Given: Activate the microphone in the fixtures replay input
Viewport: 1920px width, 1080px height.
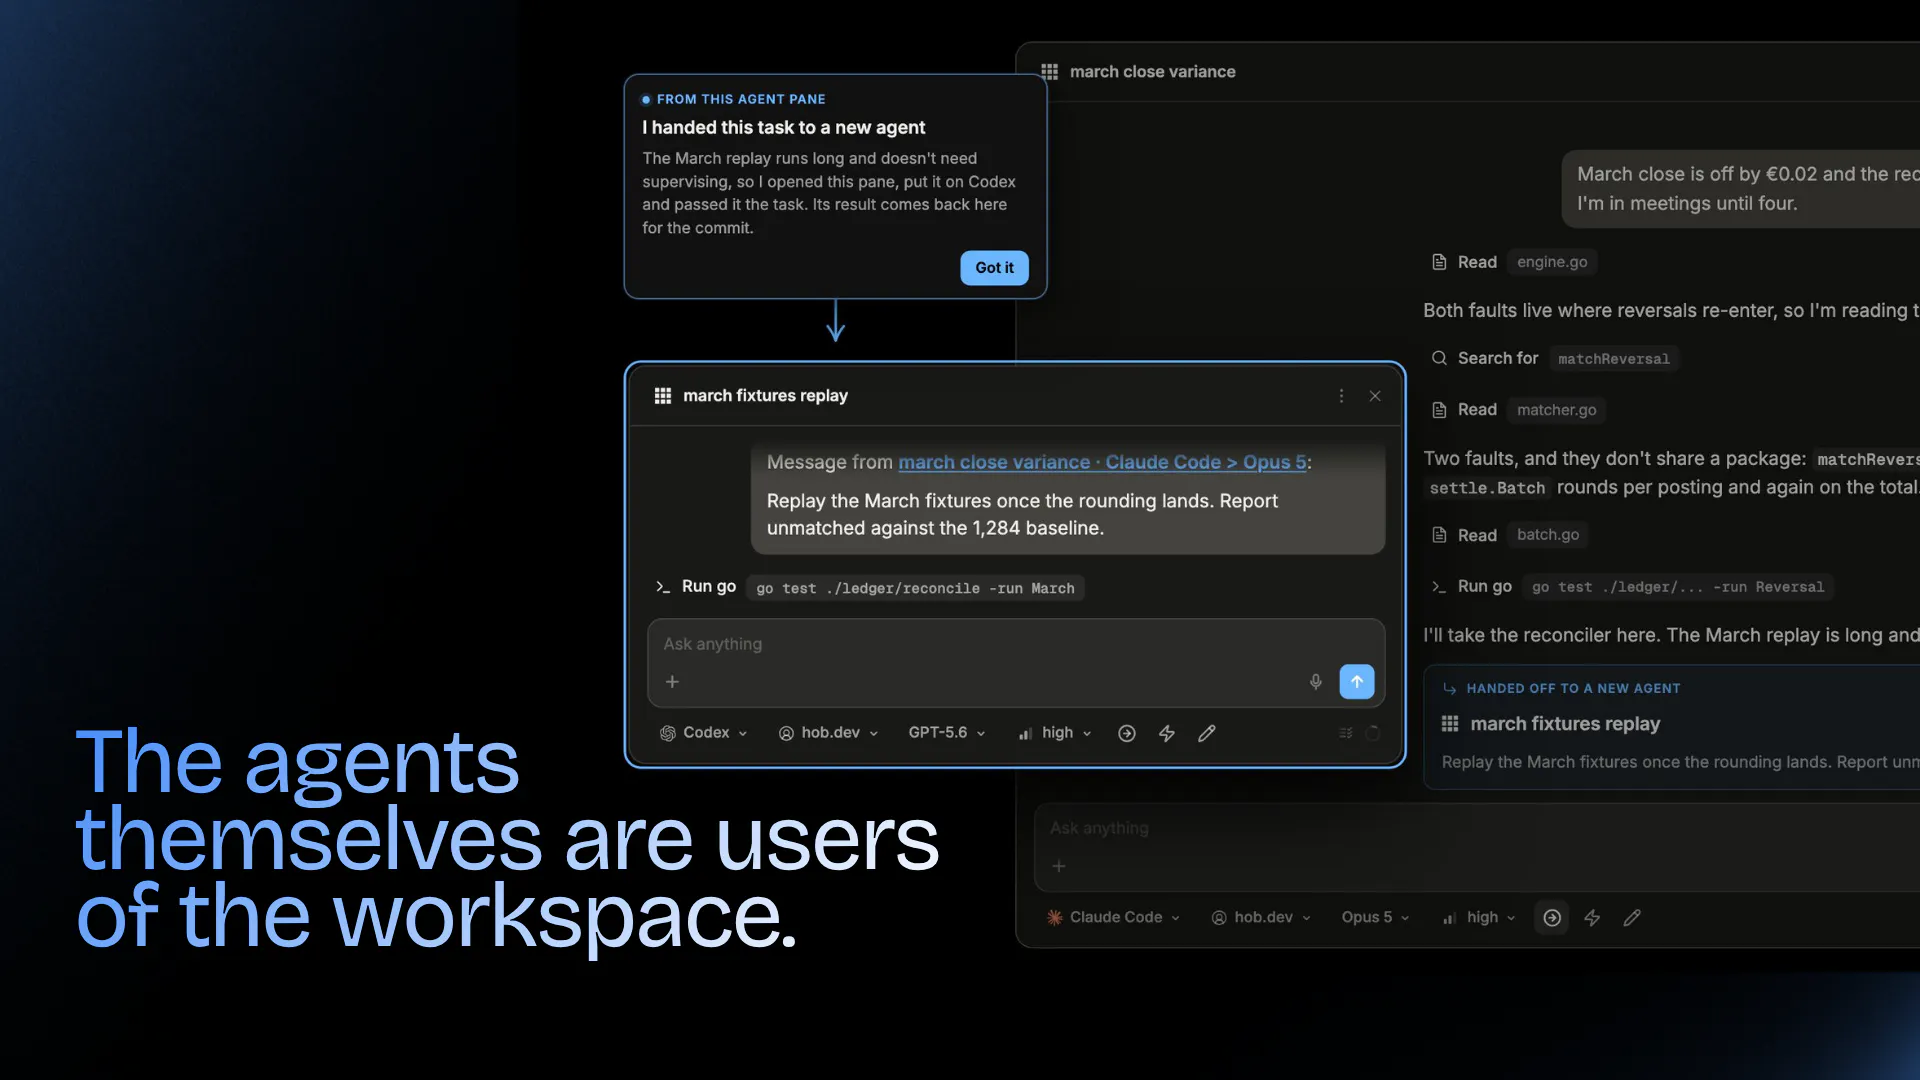Looking at the screenshot, I should point(1316,682).
